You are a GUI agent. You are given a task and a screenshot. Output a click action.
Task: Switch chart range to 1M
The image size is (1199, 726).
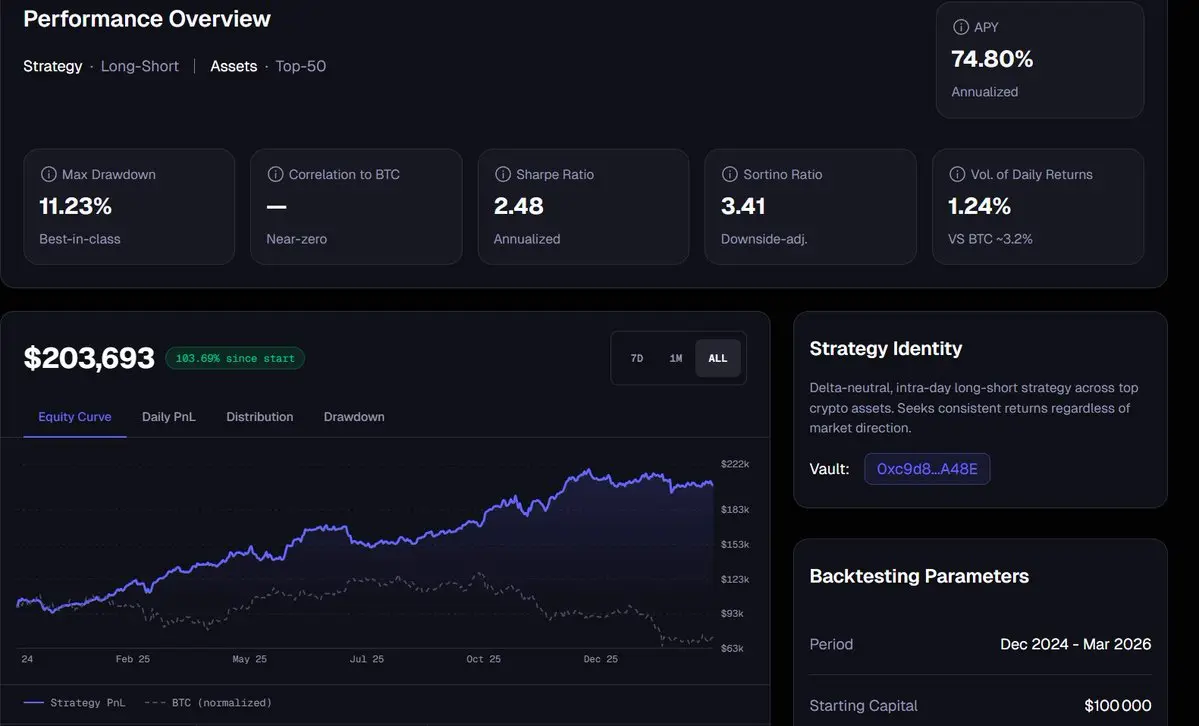[x=676, y=358]
